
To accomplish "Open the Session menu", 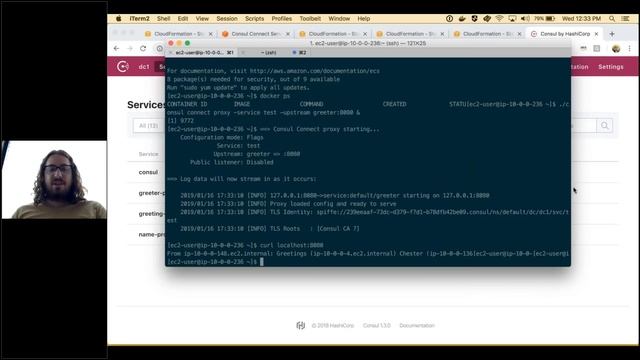I will click(227, 18).
